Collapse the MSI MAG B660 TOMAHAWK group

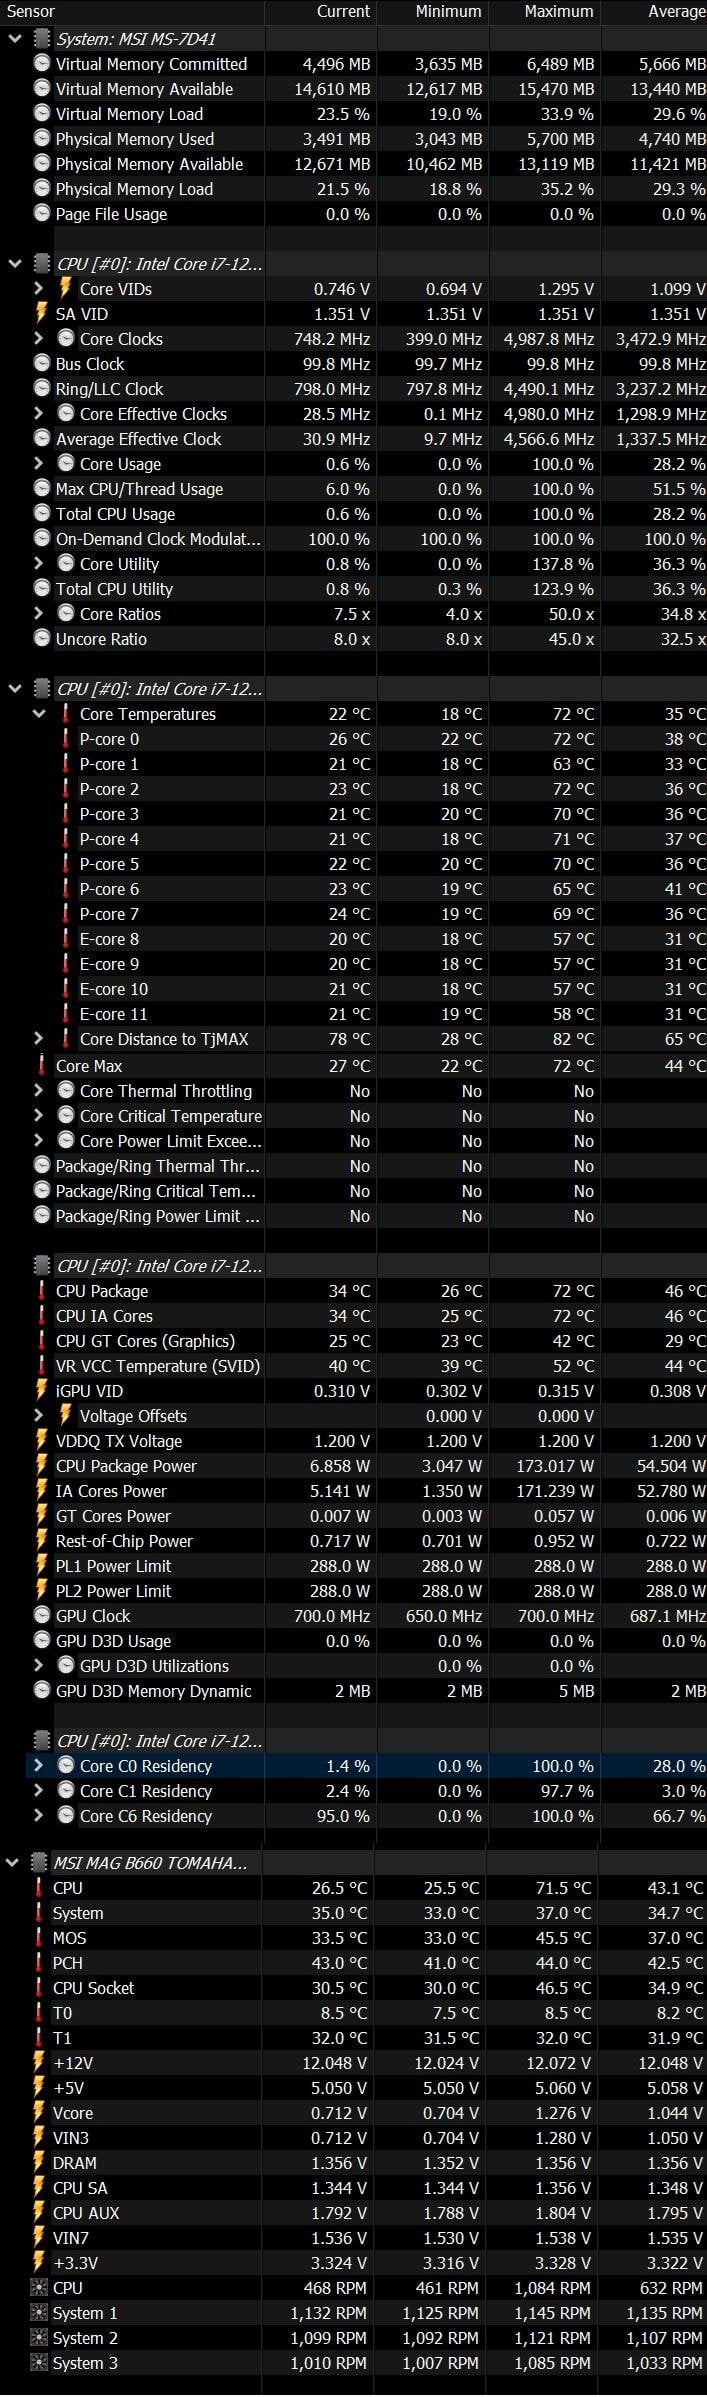14,1863
